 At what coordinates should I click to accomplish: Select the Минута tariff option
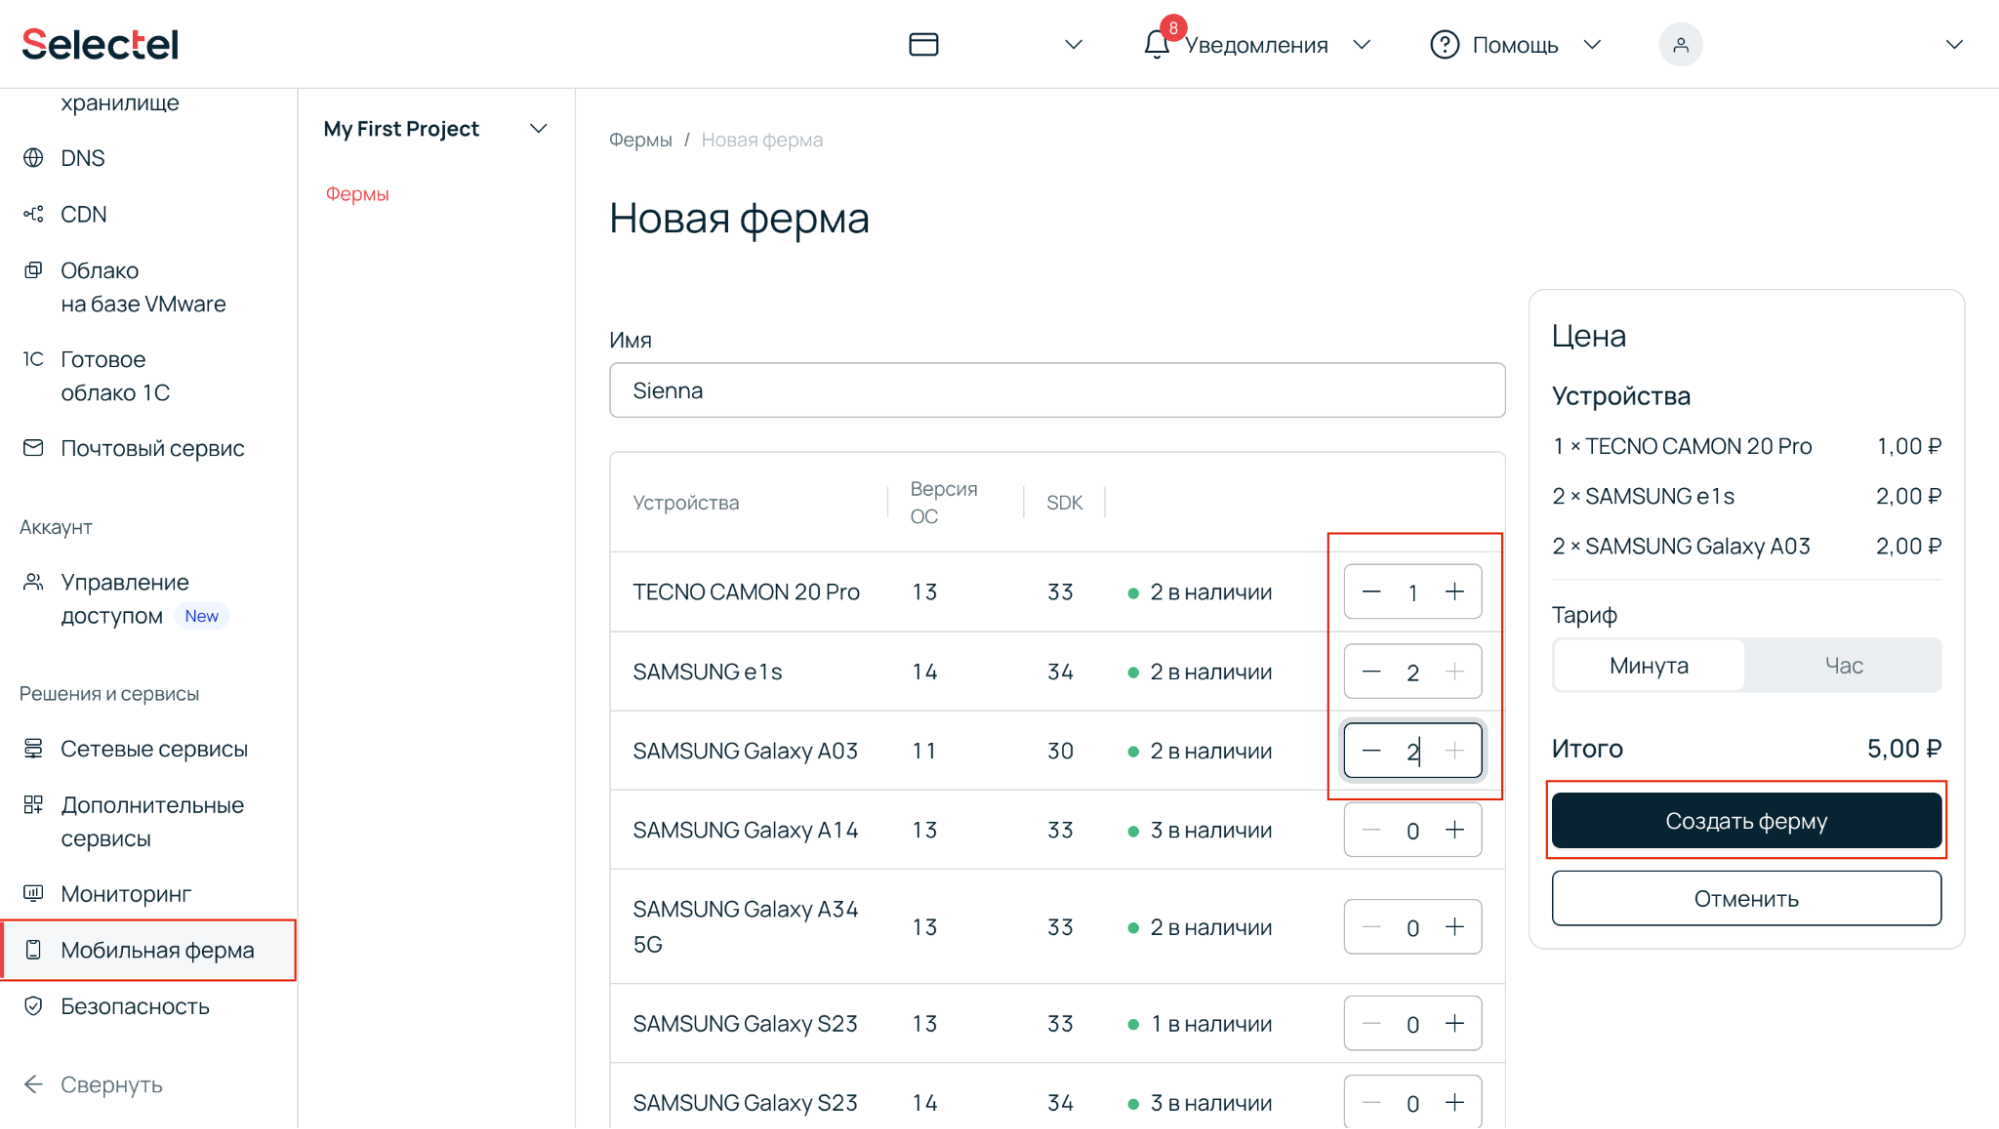point(1648,666)
